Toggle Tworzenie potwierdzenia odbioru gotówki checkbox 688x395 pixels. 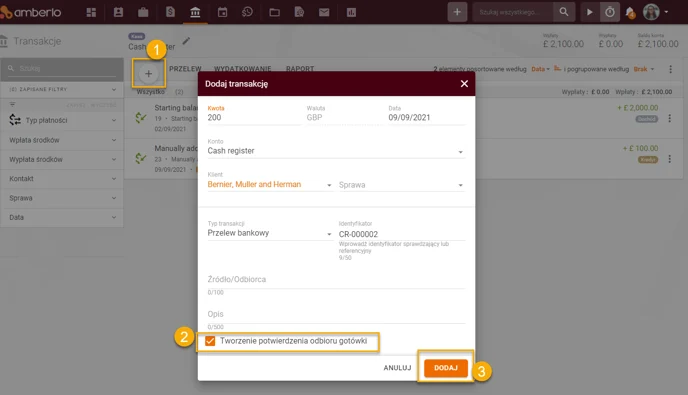click(210, 341)
